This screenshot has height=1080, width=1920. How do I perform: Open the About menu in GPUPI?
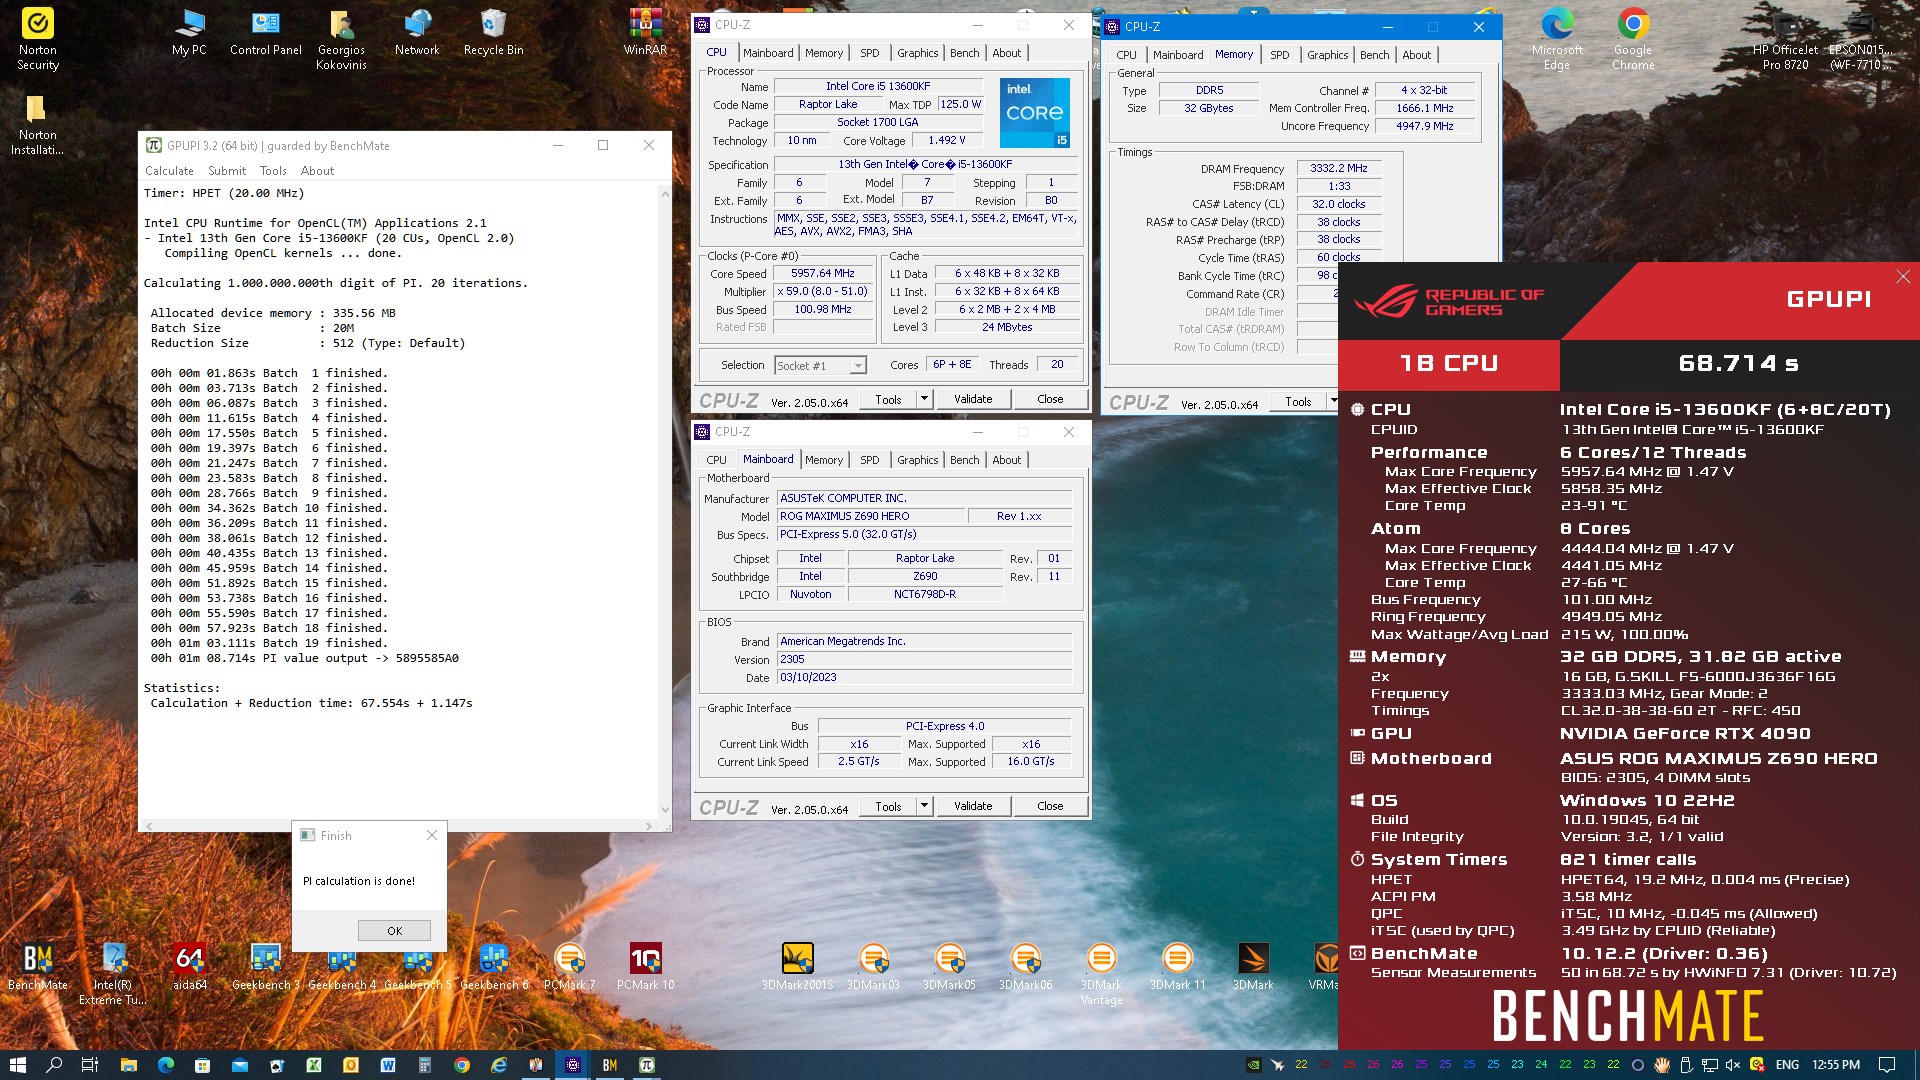[x=317, y=171]
